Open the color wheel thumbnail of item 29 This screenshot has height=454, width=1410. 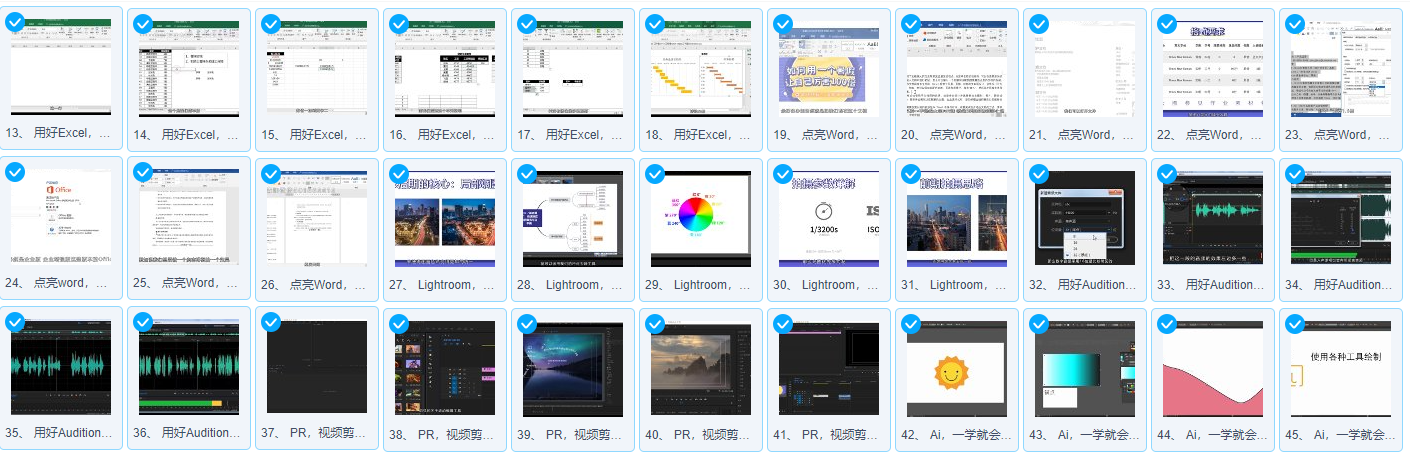pyautogui.click(x=701, y=217)
